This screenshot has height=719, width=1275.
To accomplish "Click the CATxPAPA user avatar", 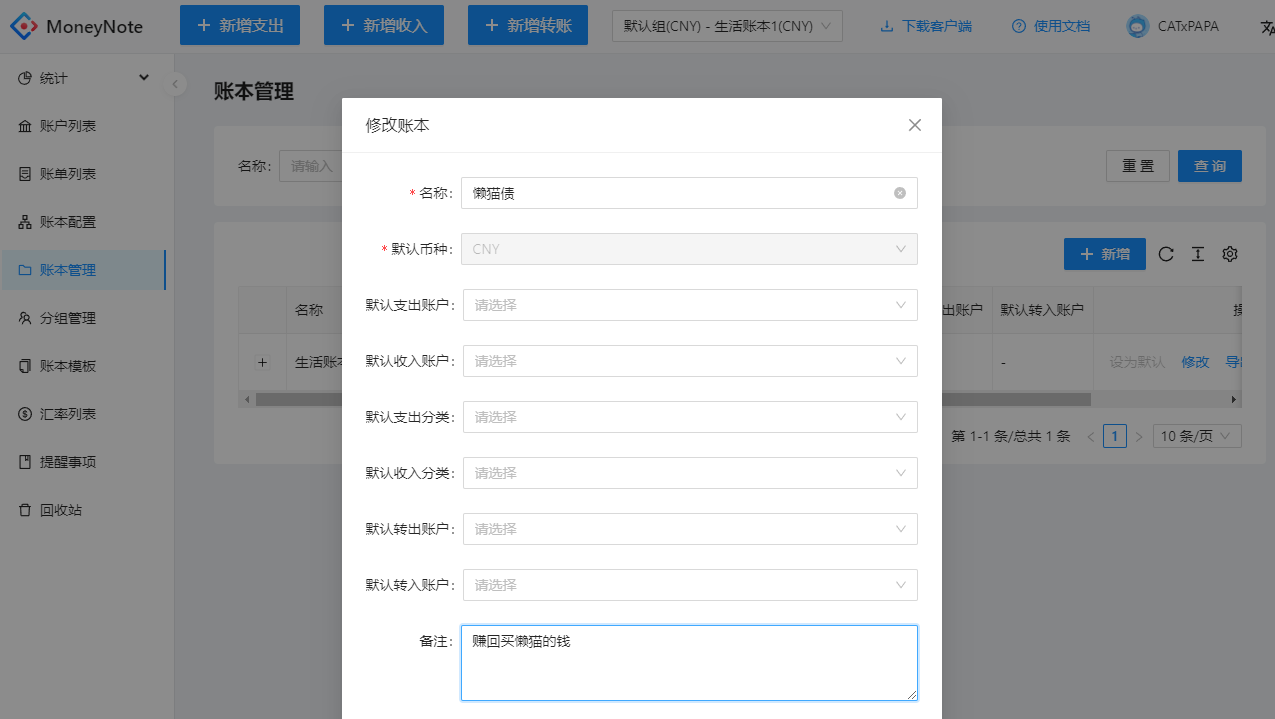I will click(x=1137, y=26).
